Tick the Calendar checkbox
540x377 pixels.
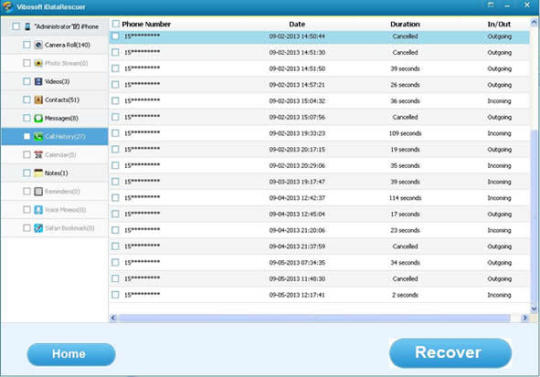tap(27, 155)
